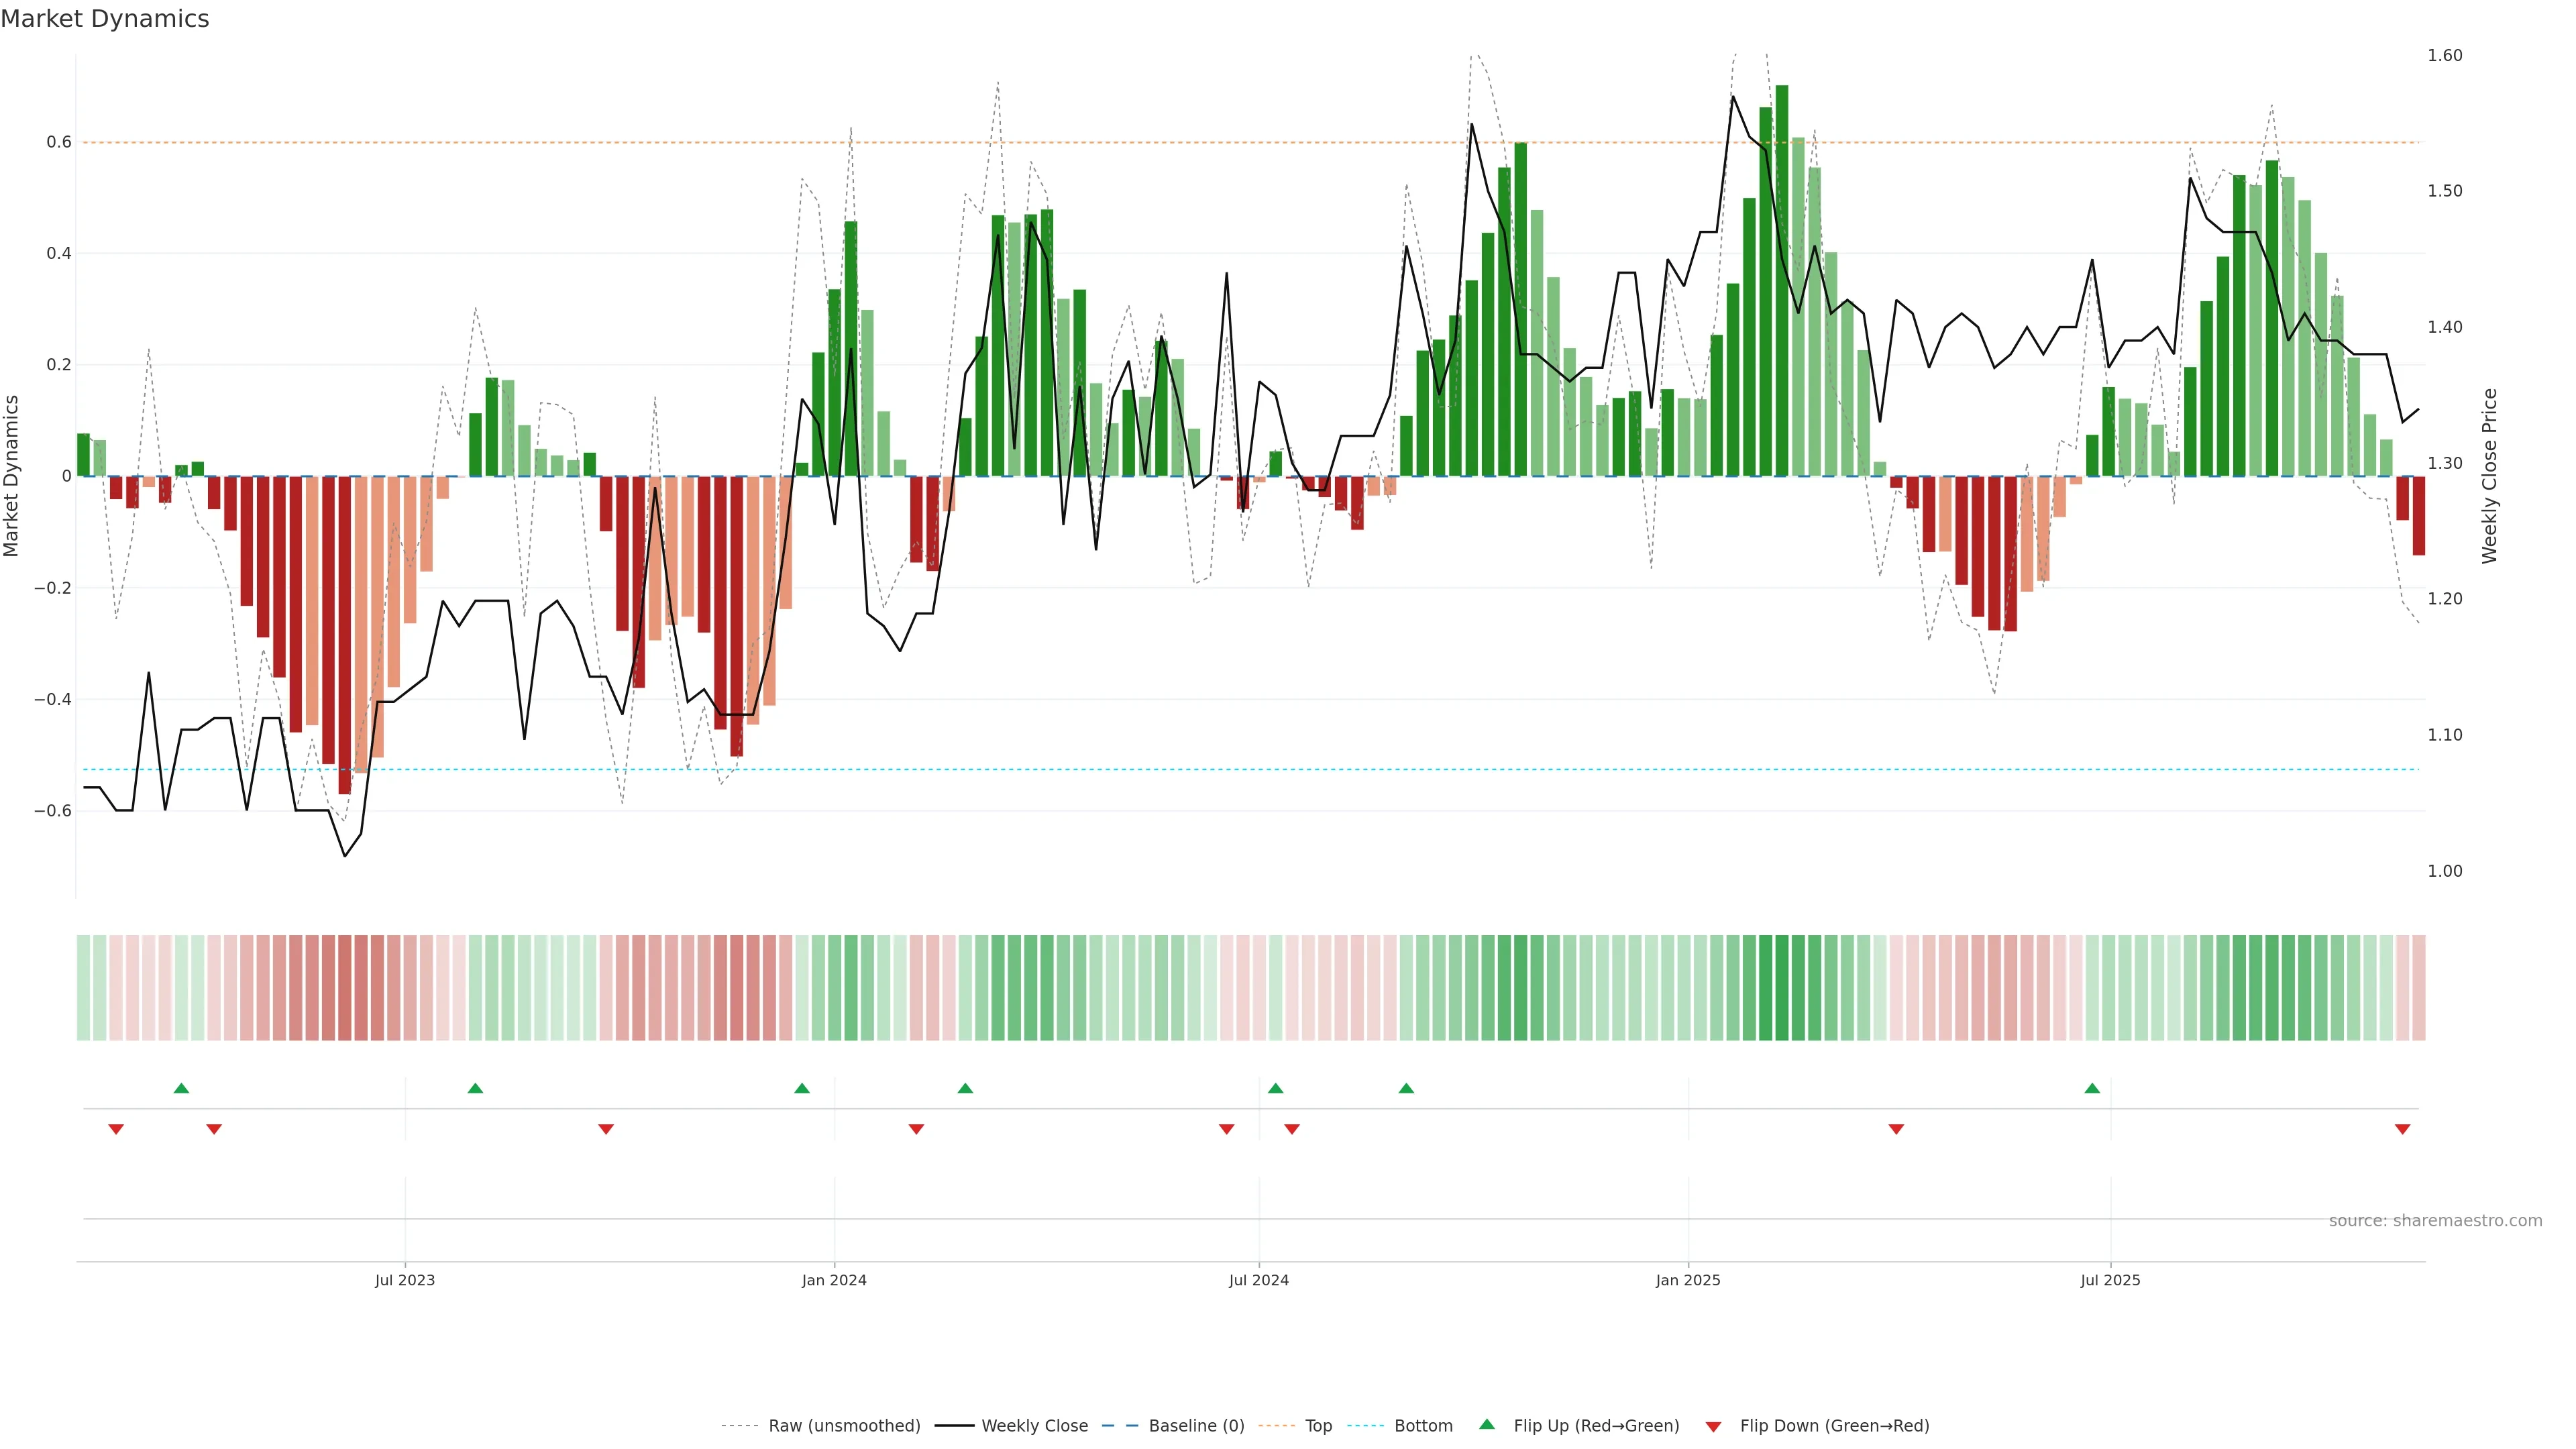Click the Jul 2025 x-axis label
The width and height of the screenshot is (2576, 1449).
point(2110,1280)
